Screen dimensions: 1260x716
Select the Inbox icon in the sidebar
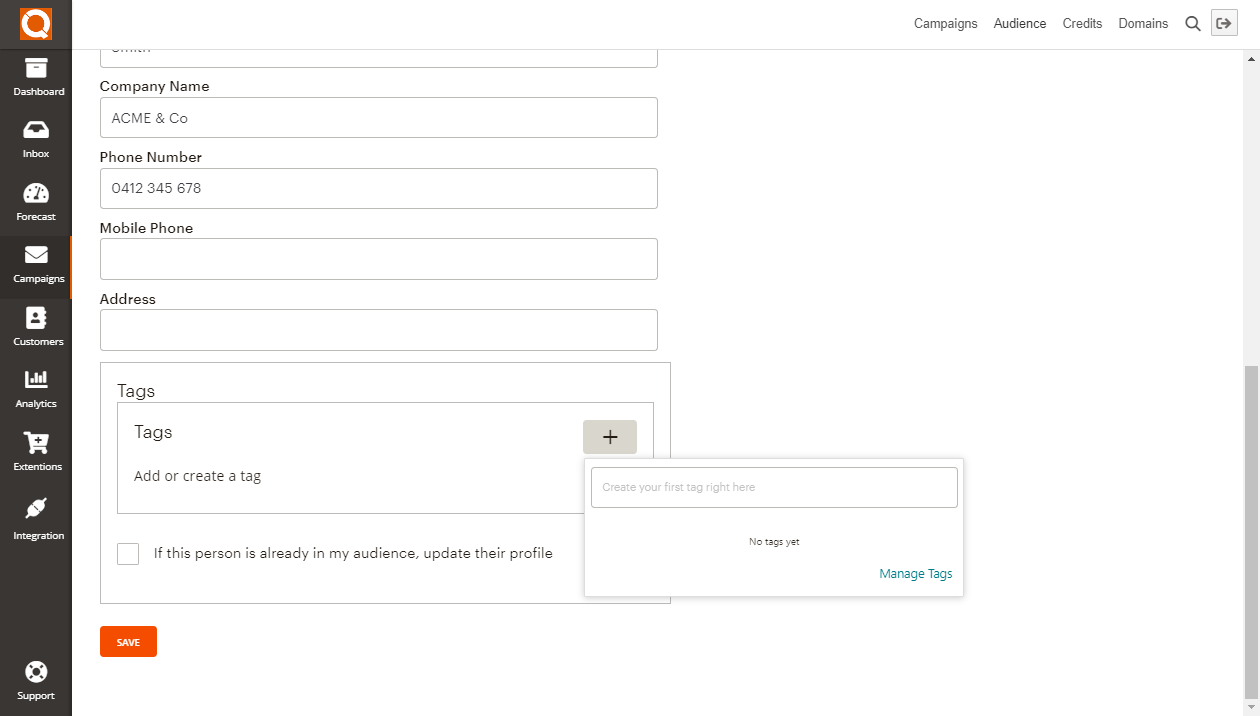pos(36,138)
